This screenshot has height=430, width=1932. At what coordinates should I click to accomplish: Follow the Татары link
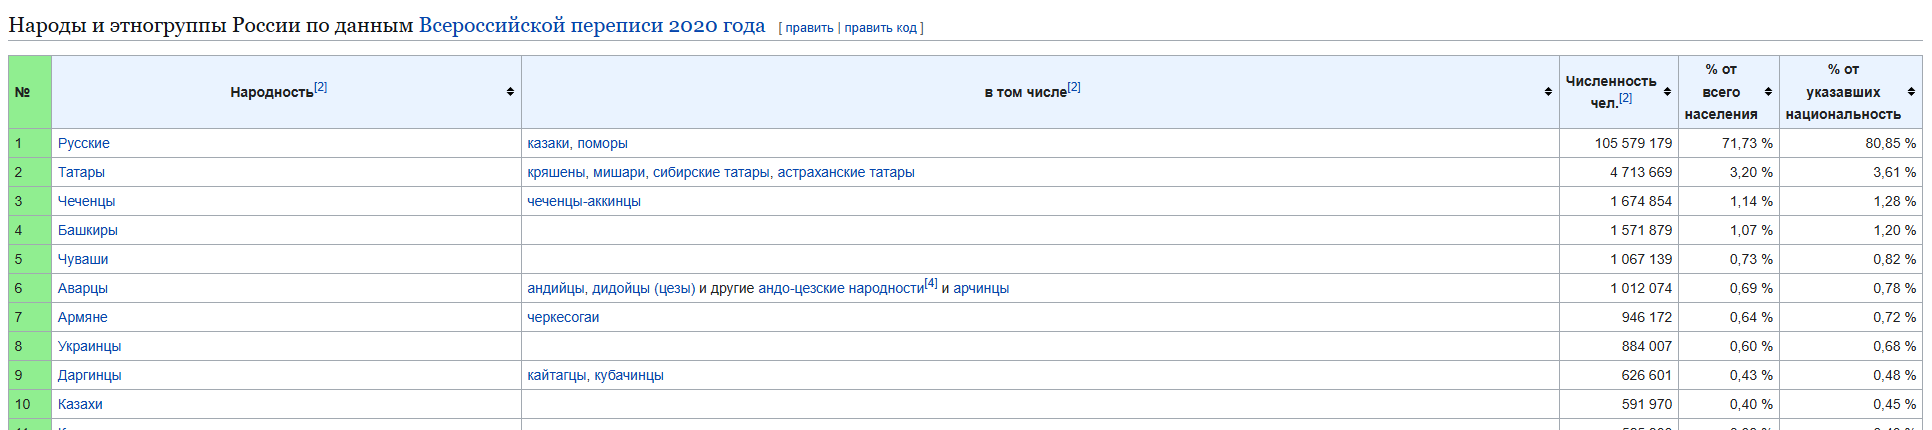pyautogui.click(x=81, y=172)
